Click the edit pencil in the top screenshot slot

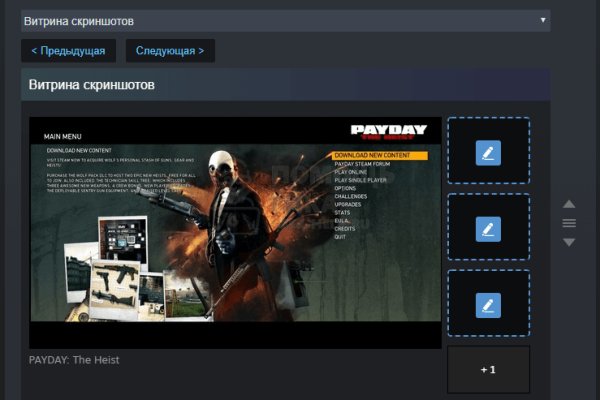(x=488, y=152)
